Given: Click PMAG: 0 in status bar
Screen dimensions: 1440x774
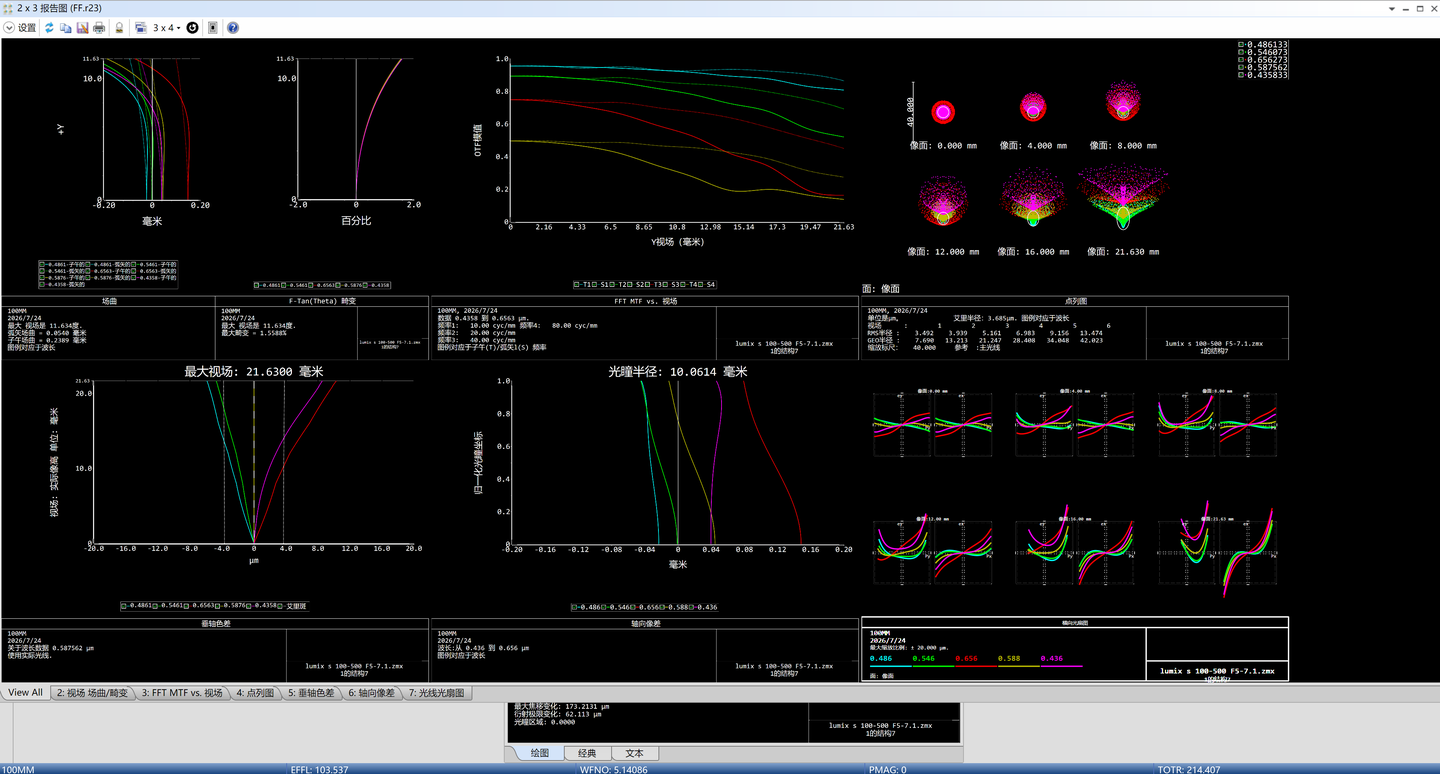Looking at the screenshot, I should 887,769.
